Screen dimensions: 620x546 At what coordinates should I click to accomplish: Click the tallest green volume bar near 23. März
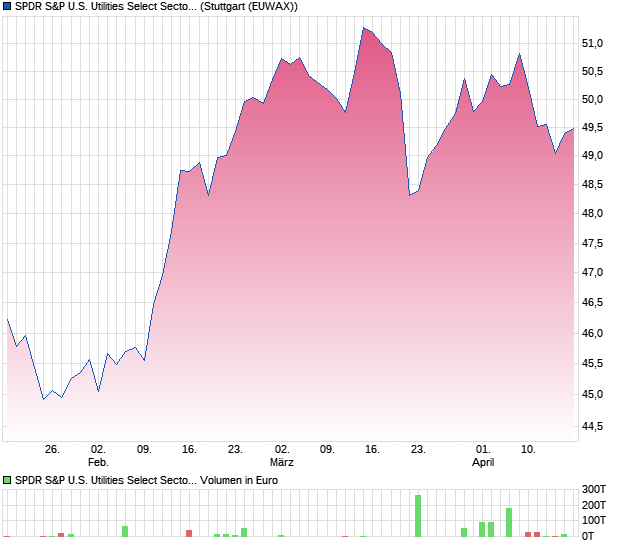(x=418, y=516)
